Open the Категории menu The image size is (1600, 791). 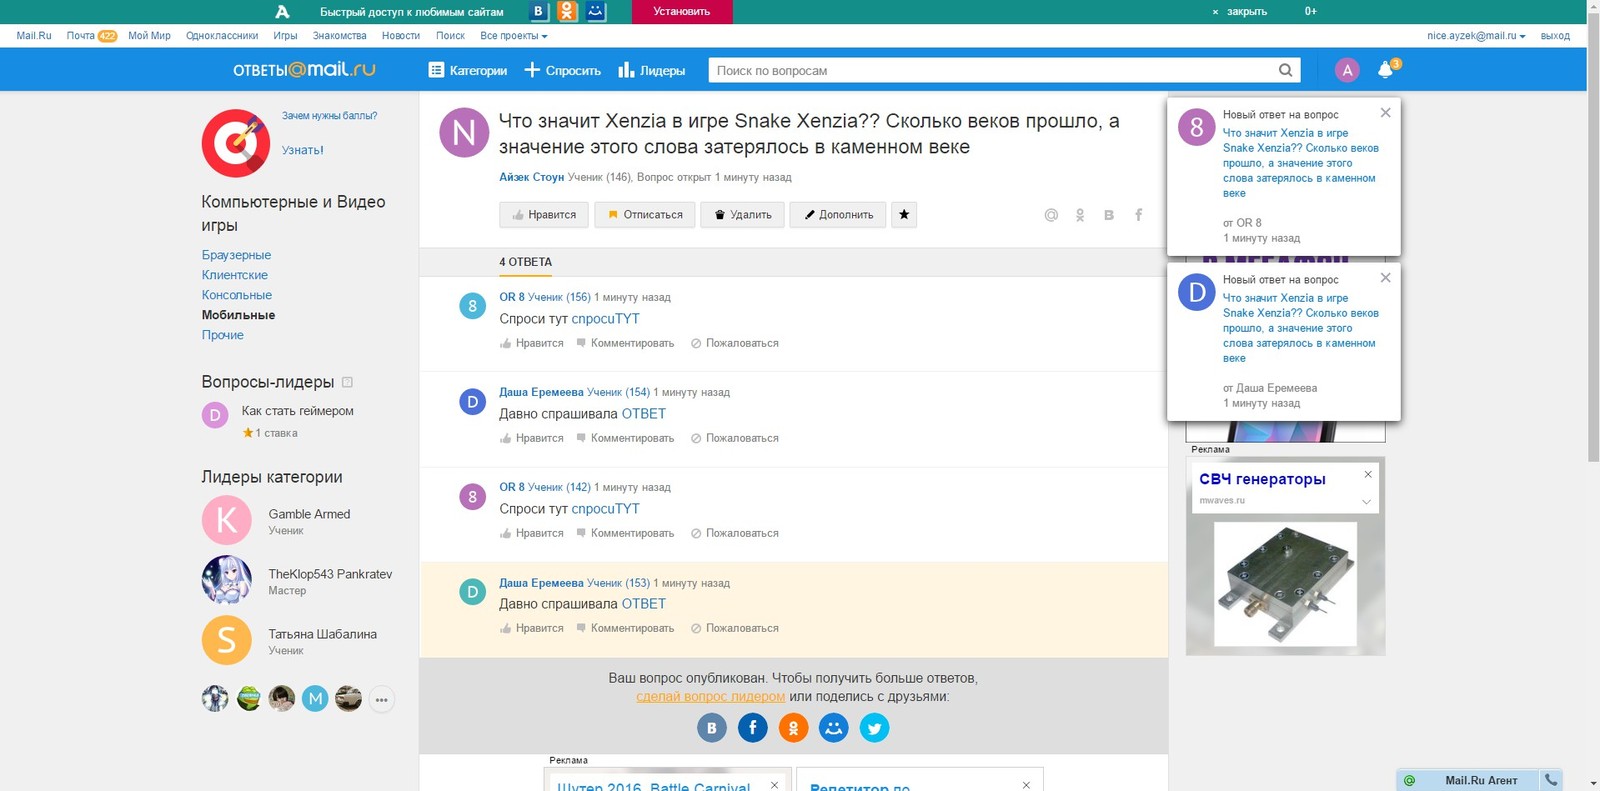[468, 70]
